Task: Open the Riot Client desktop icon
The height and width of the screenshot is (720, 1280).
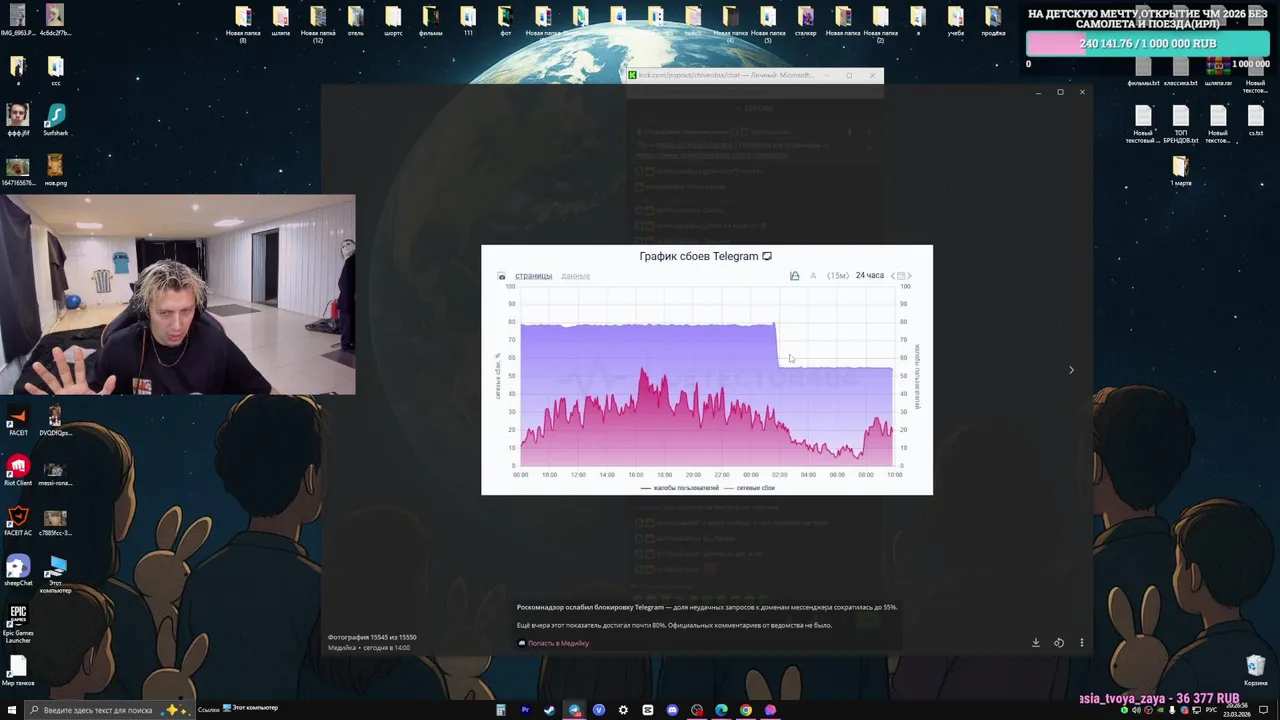Action: tap(18, 471)
